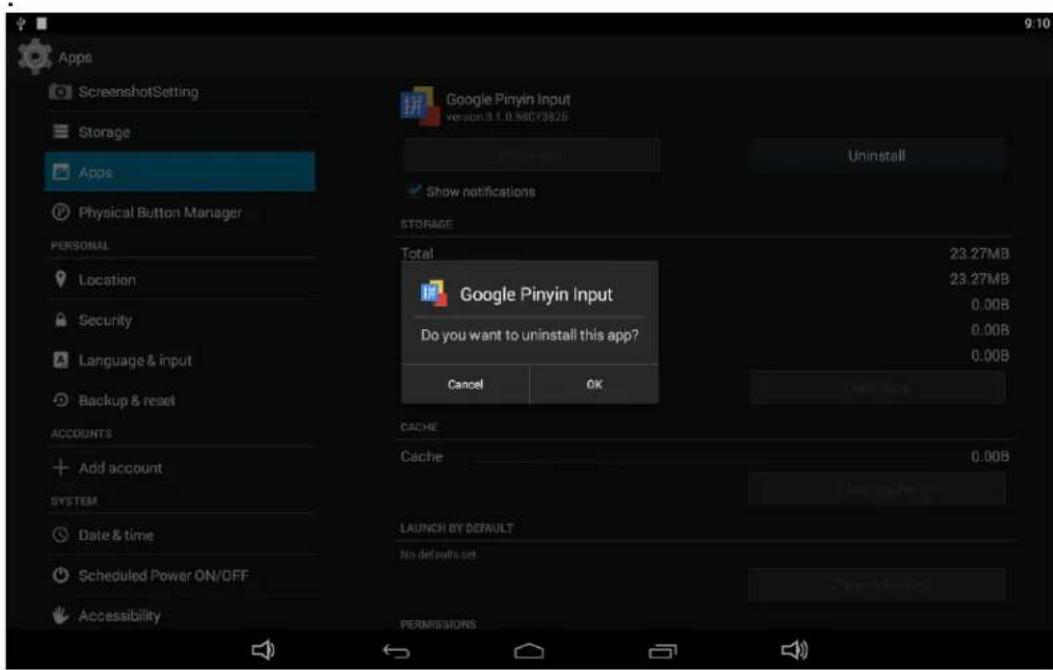The width and height of the screenshot is (1053, 670).
Task: Open the Storage settings entry
Action: pos(180,132)
